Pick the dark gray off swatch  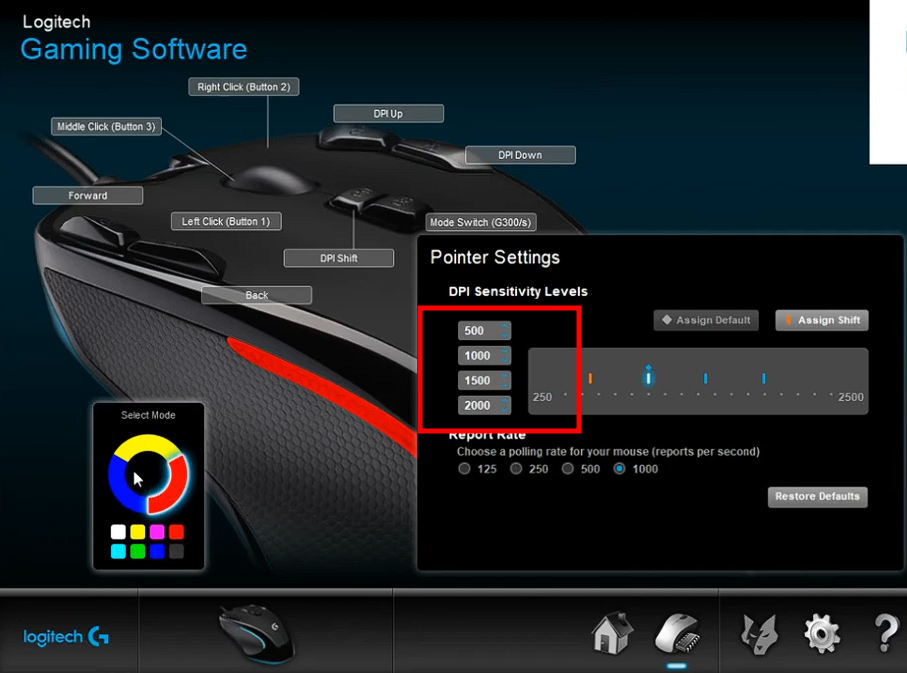[x=176, y=551]
